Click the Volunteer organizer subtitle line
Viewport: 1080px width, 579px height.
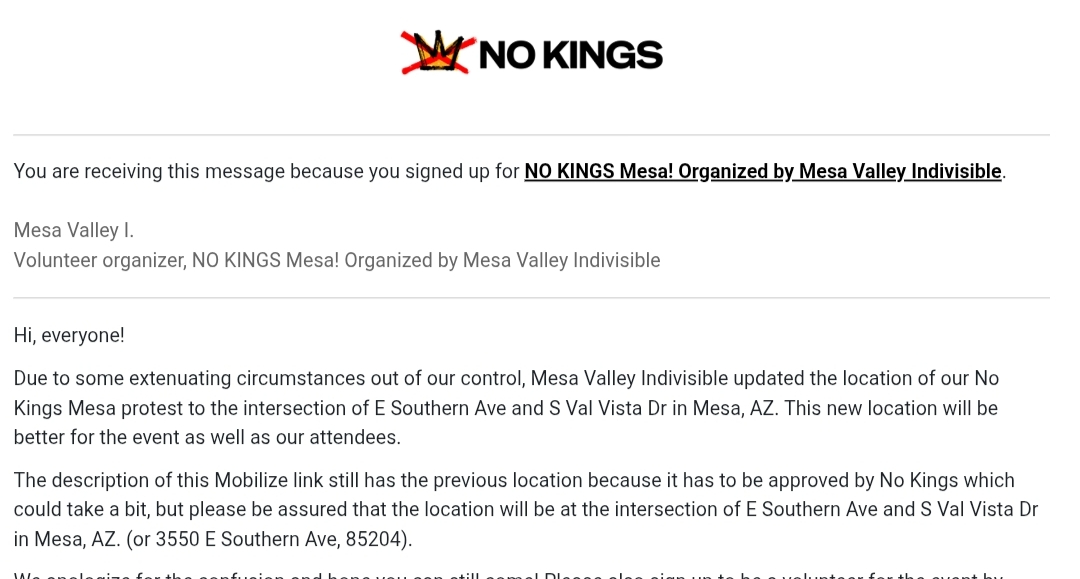click(336, 260)
